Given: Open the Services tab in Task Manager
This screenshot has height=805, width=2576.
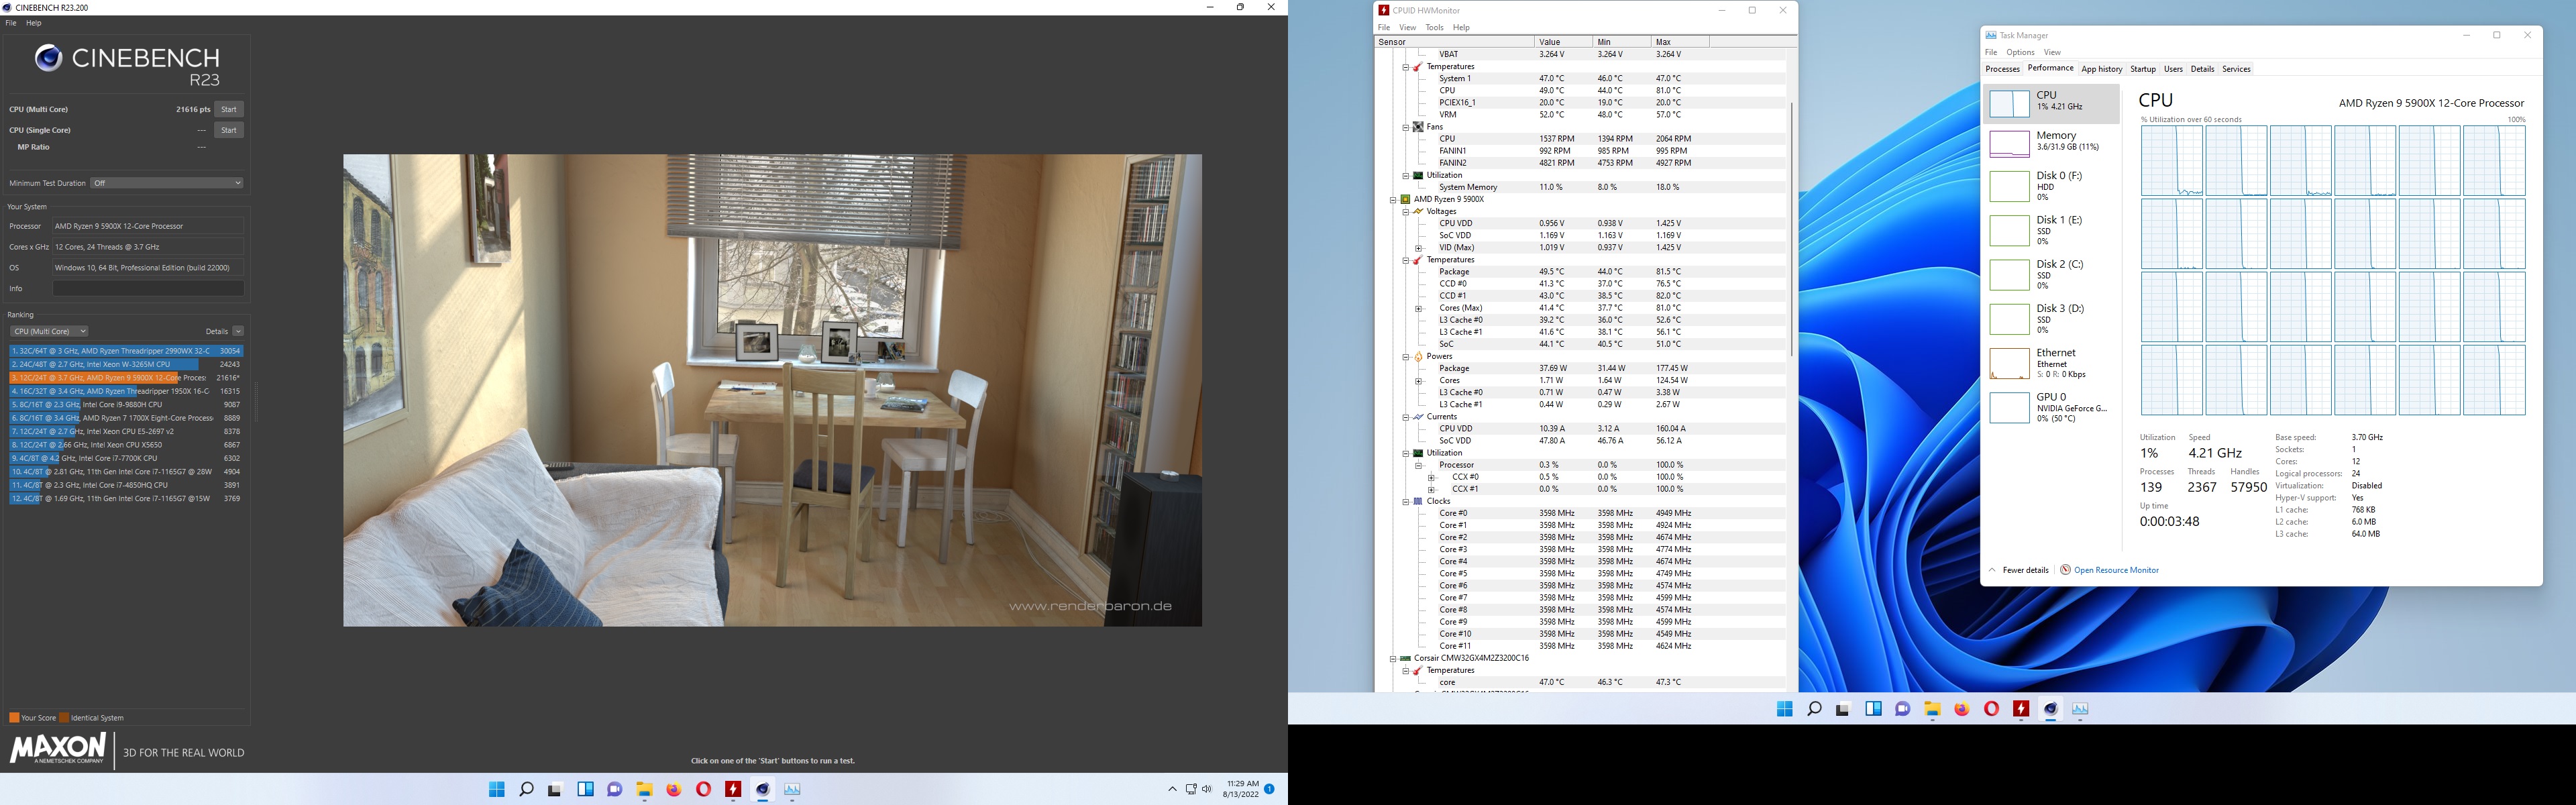Looking at the screenshot, I should [x=2236, y=69].
